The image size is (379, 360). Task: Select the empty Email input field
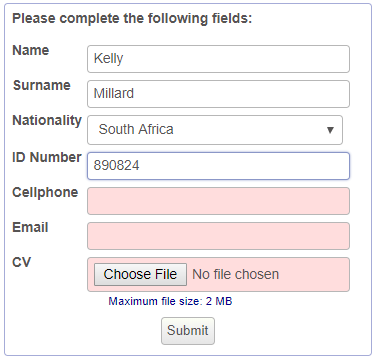(218, 236)
